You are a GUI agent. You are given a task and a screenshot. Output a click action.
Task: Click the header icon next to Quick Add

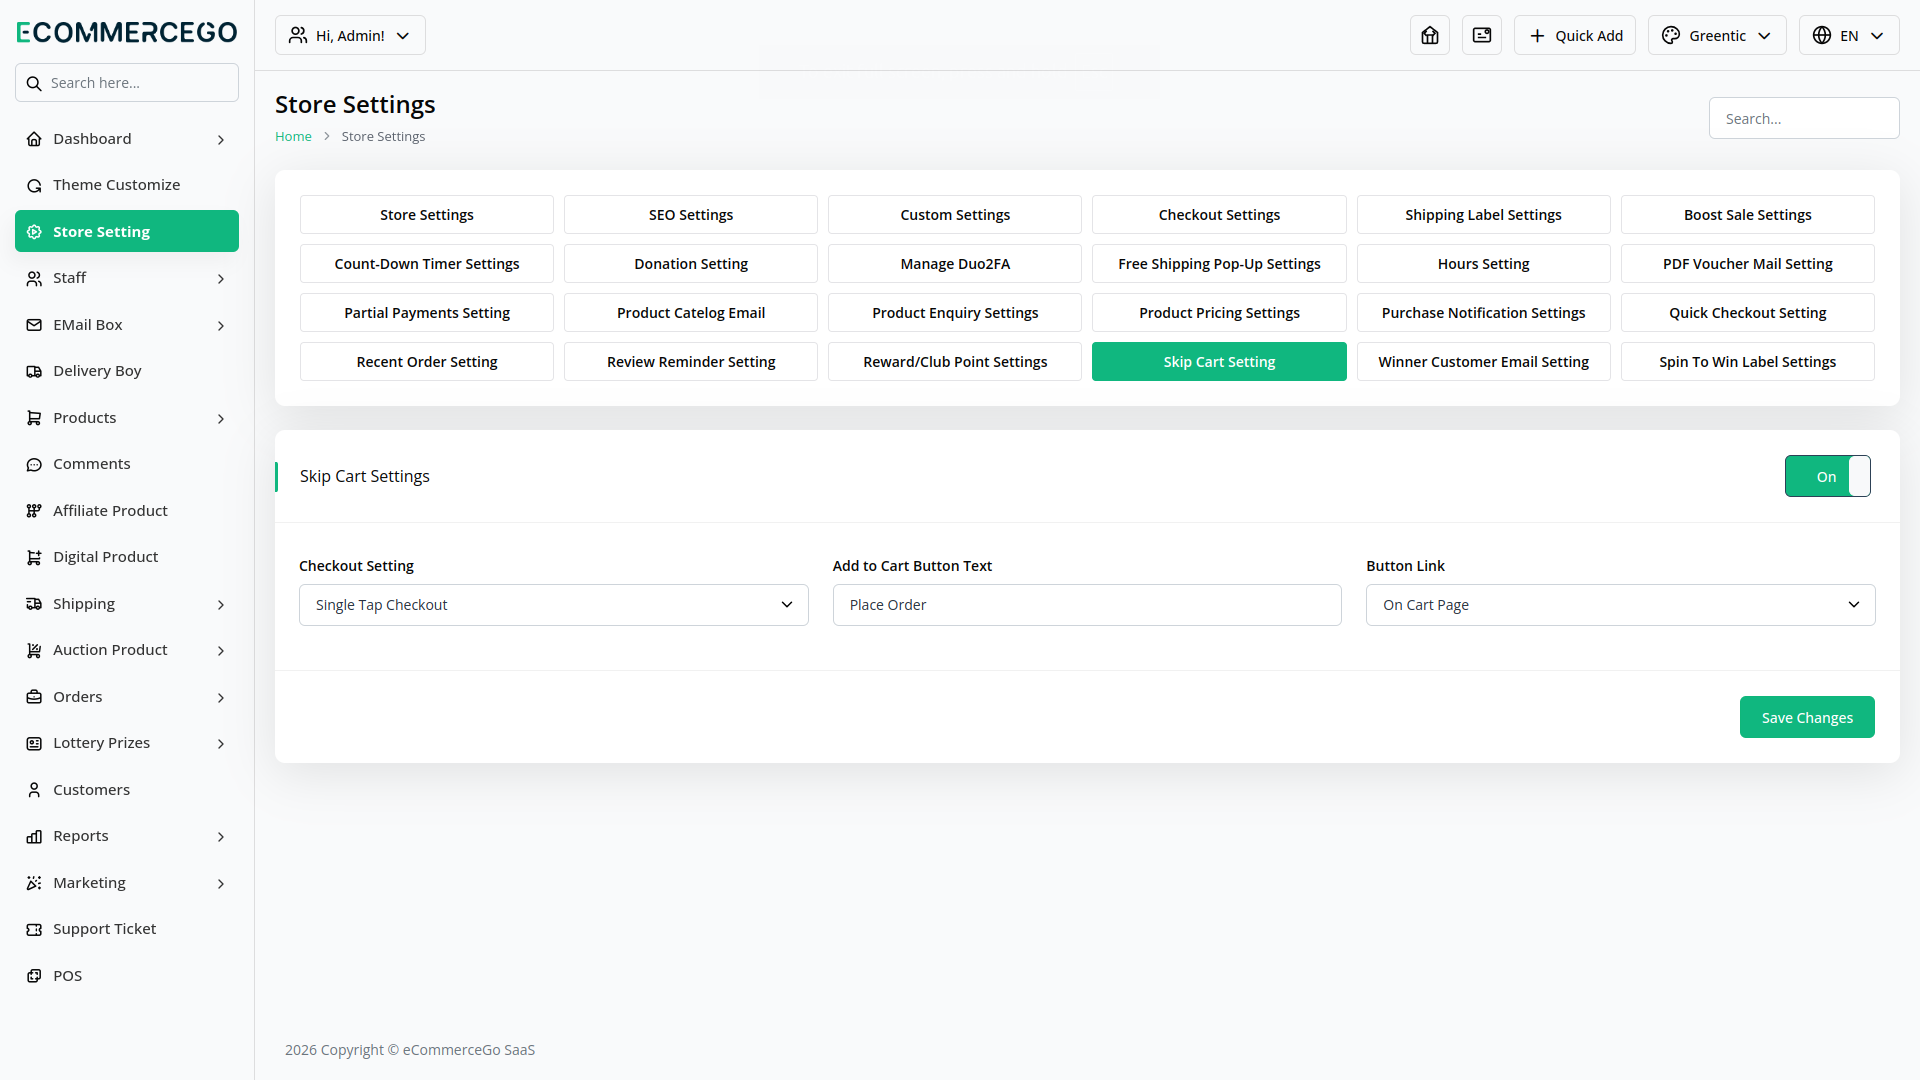pyautogui.click(x=1482, y=35)
